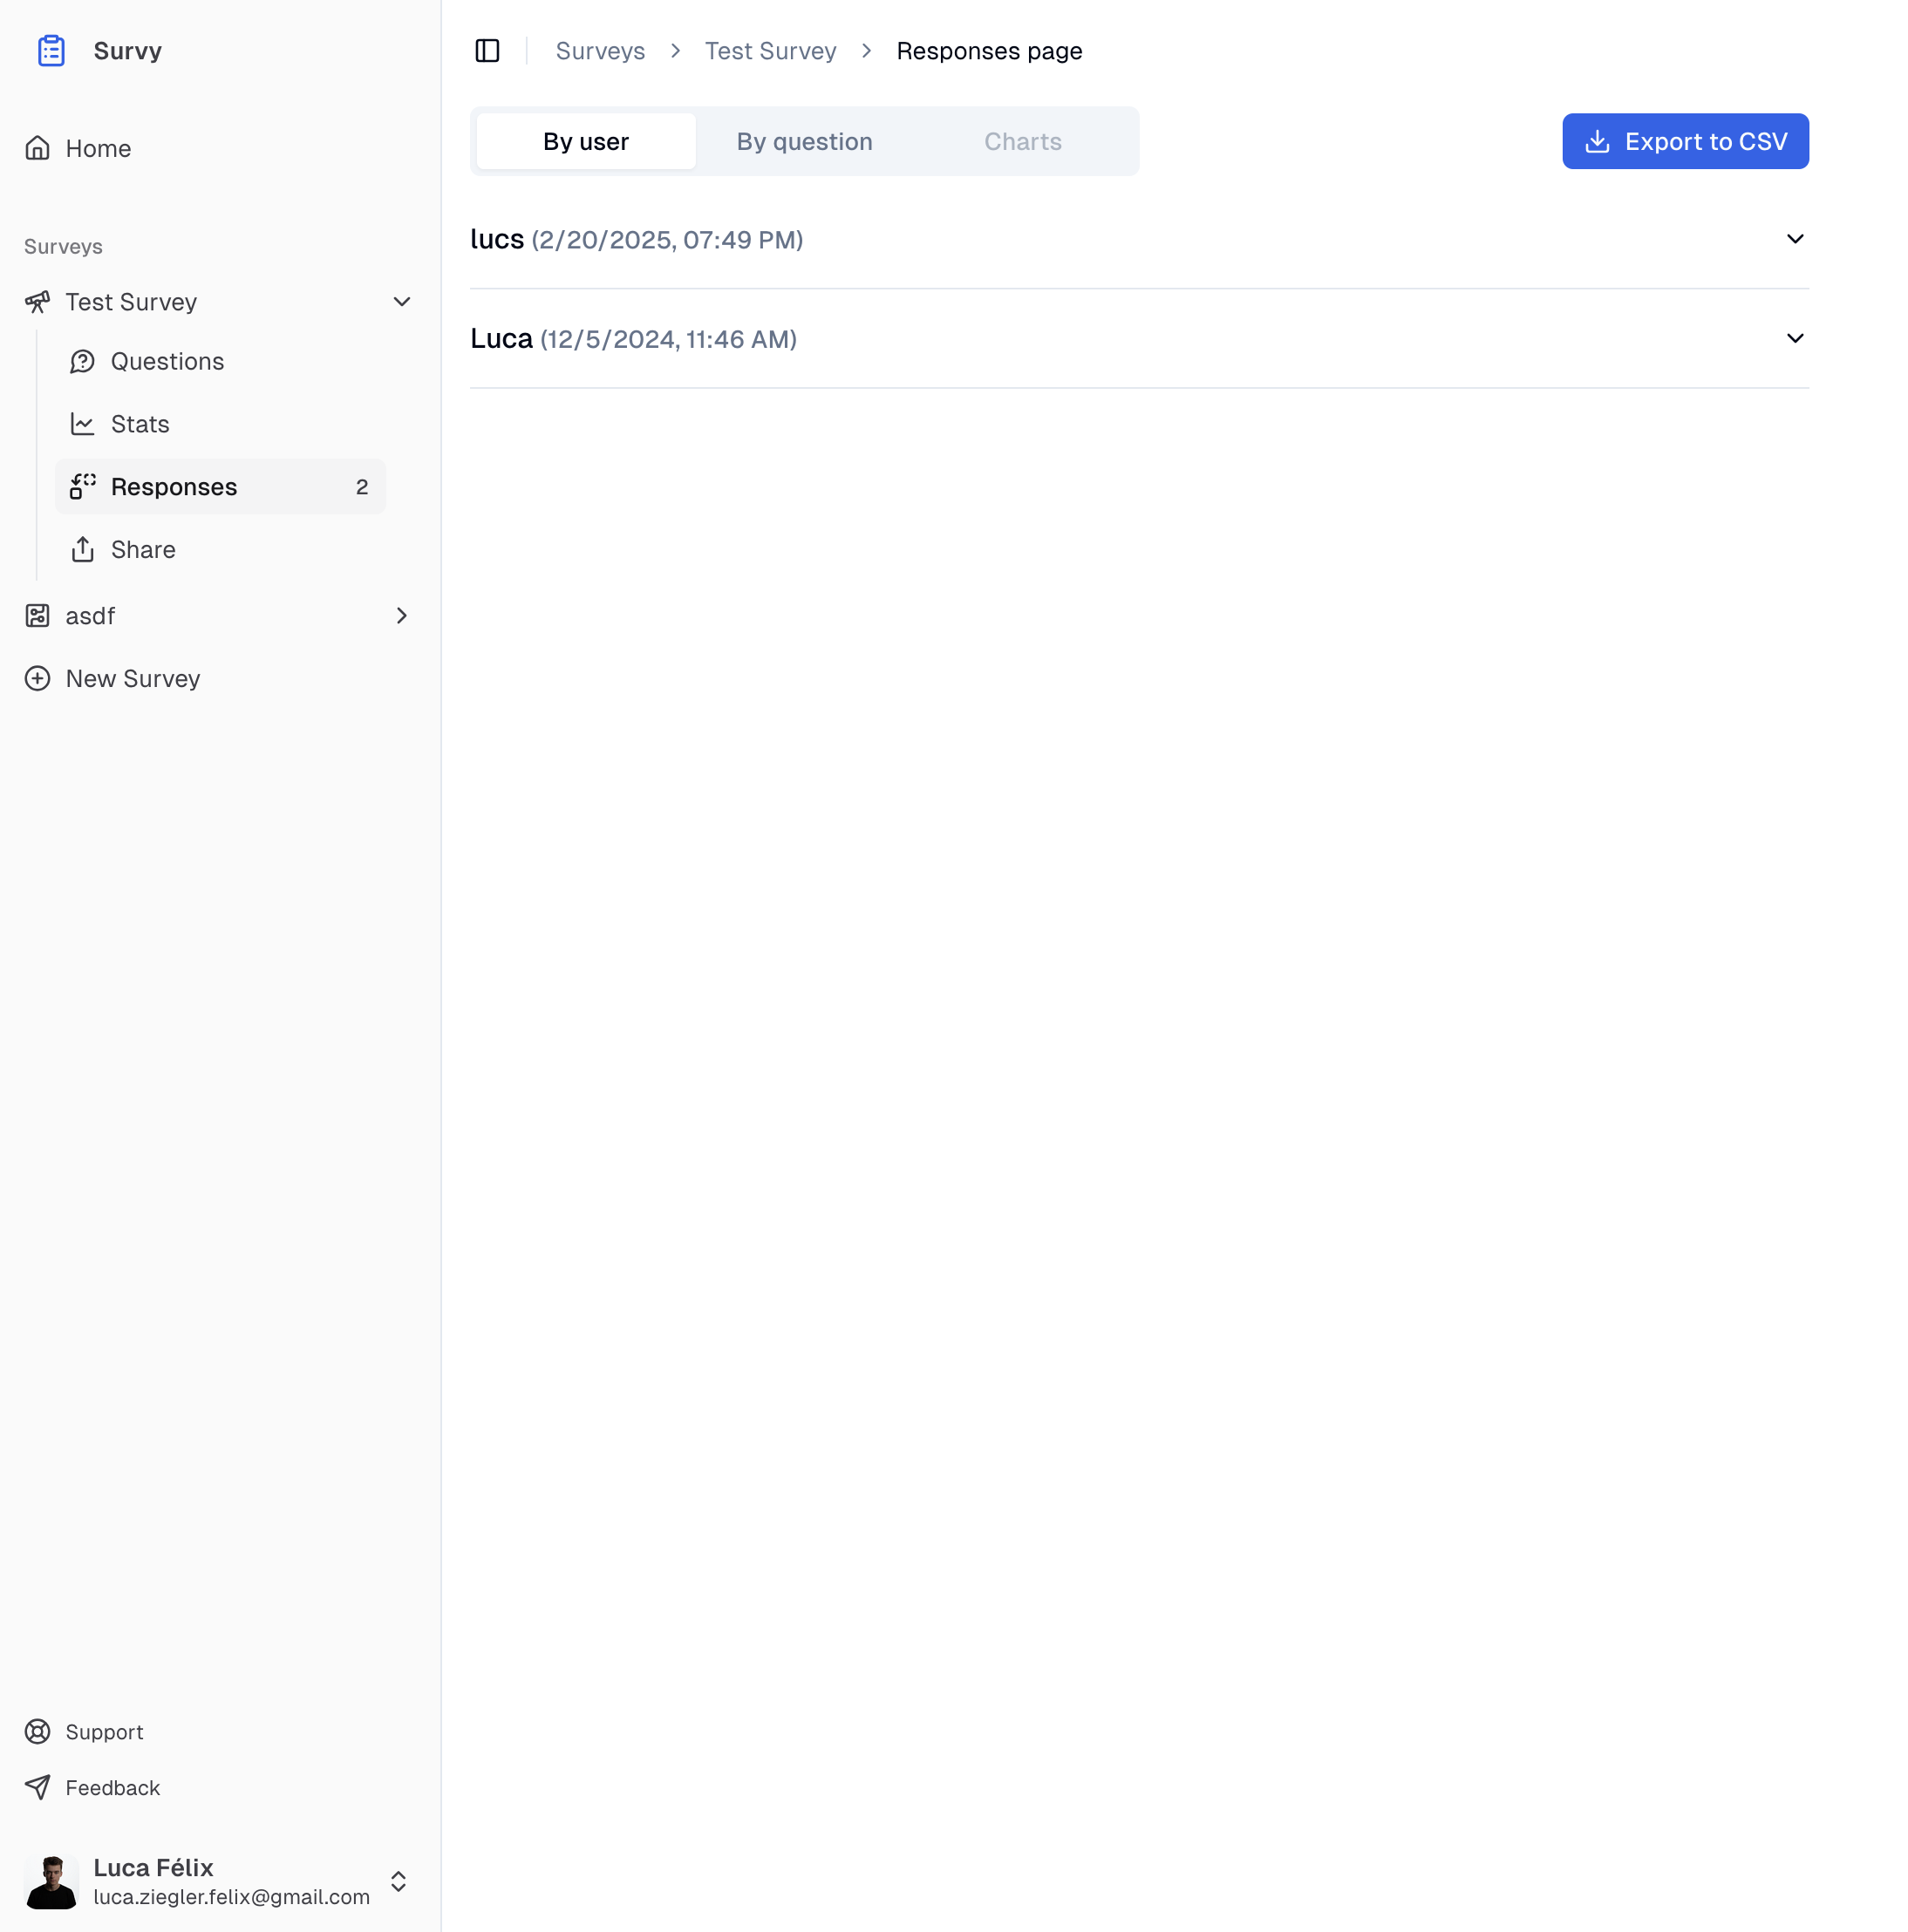Image resolution: width=1908 pixels, height=1932 pixels.
Task: Open the Feedback link in sidebar
Action: click(x=112, y=1787)
